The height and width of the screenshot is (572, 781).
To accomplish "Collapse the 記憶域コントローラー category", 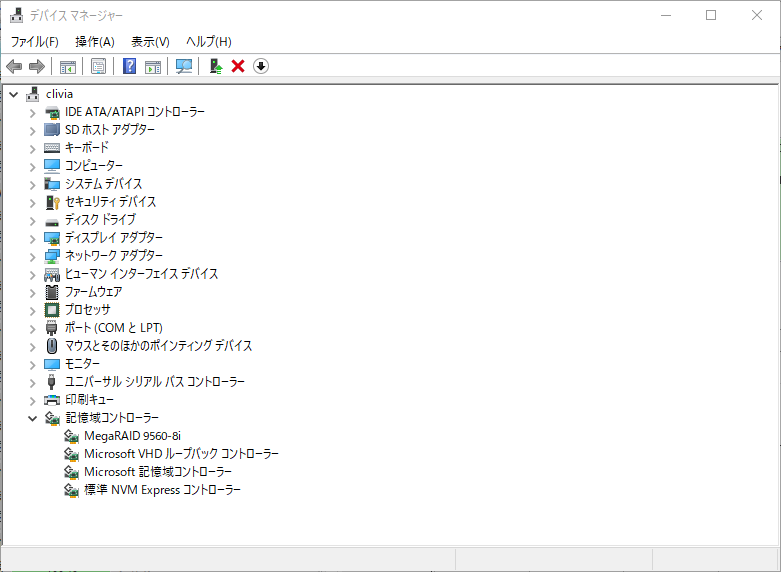I will click(x=32, y=419).
